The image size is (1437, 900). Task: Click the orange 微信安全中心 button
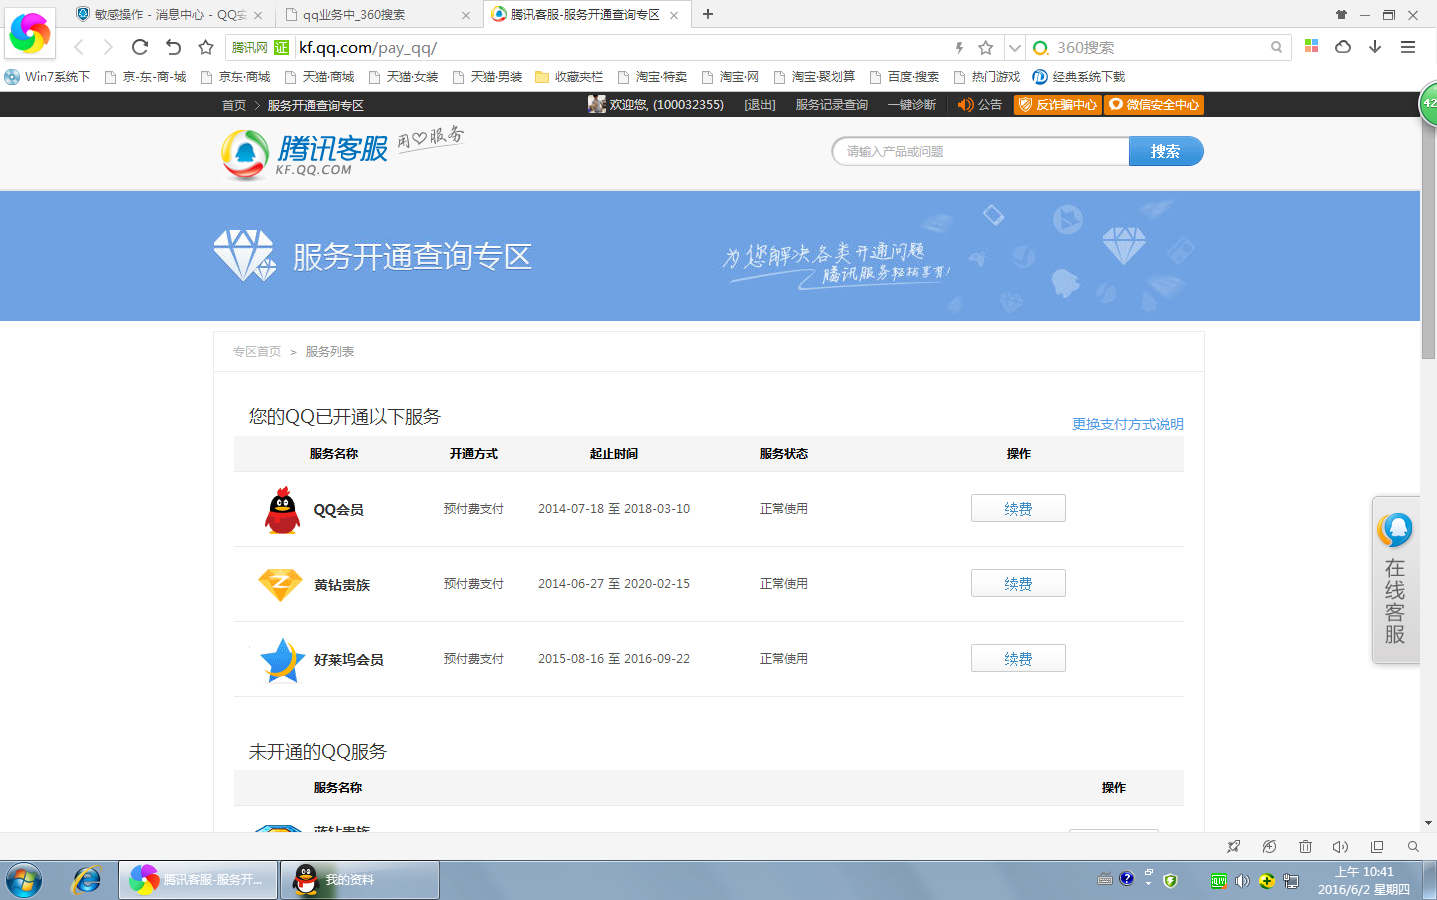coord(1154,104)
